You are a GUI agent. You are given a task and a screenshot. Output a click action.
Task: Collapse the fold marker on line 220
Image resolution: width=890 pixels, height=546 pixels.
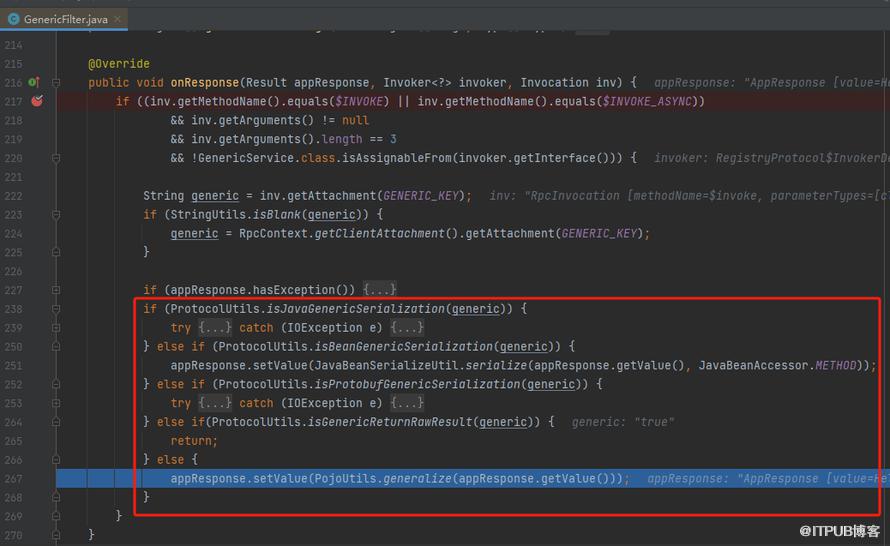(56, 158)
